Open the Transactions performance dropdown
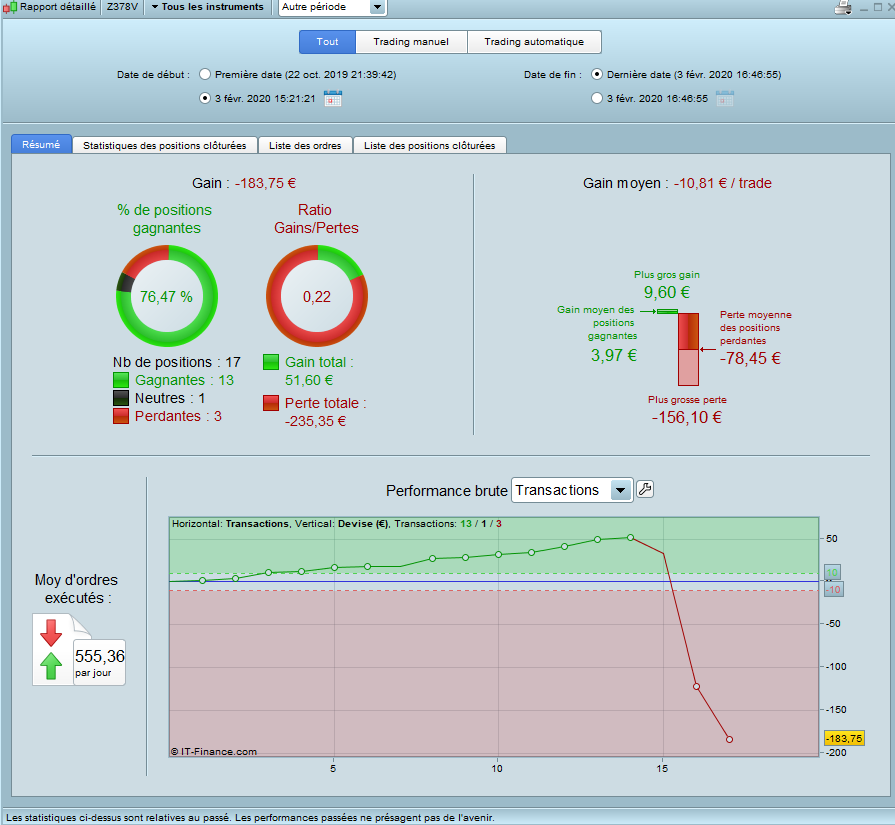Viewport: 895px width, 825px height. [572, 490]
